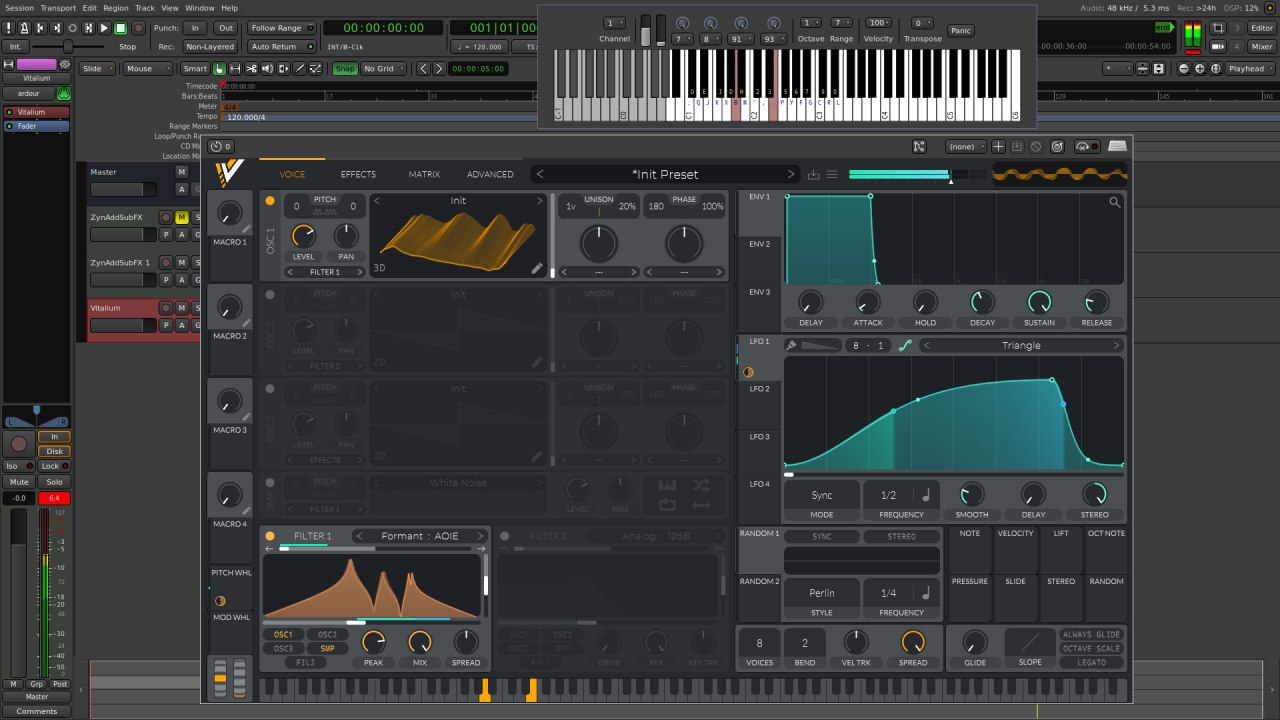Zoom out the Ardour timeline
Screen dimensions: 1280x720
[x=1184, y=69]
